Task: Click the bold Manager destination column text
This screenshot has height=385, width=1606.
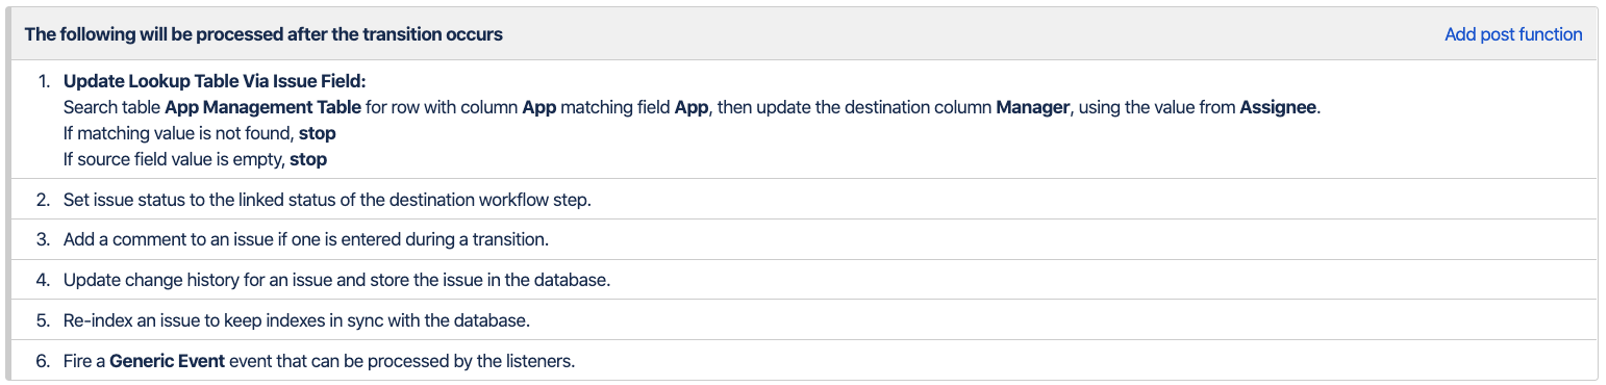Action: click(x=1032, y=107)
